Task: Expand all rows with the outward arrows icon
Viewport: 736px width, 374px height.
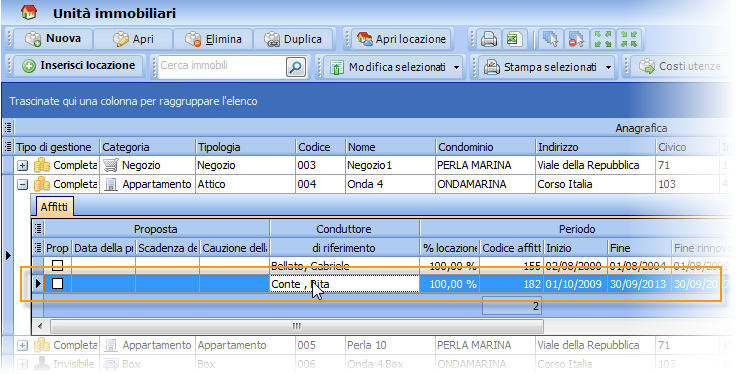Action: [603, 39]
